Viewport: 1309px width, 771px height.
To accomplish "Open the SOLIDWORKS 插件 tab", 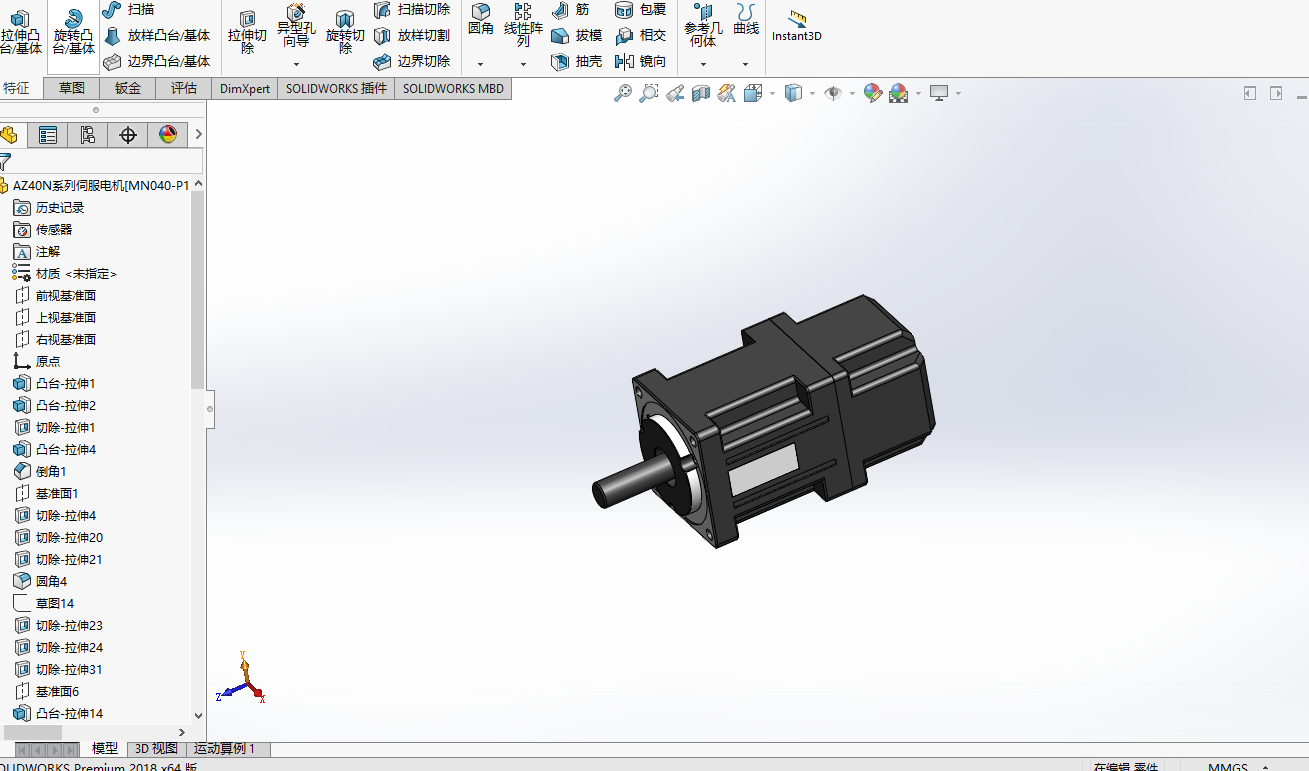I will click(x=336, y=88).
